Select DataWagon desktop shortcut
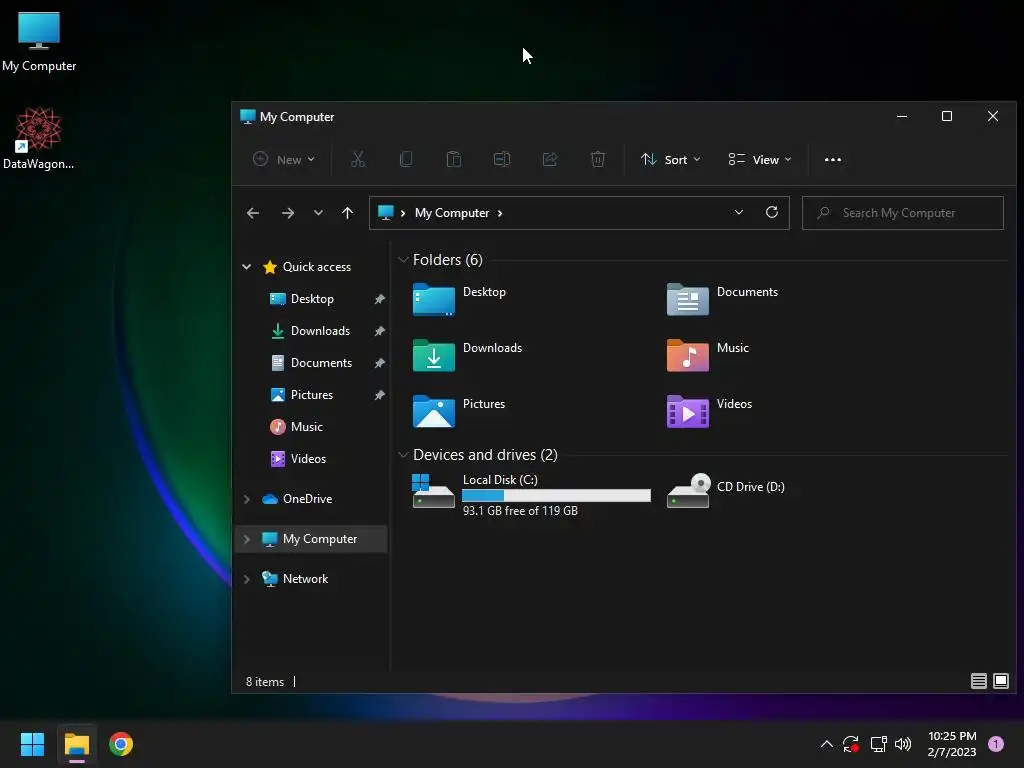 pyautogui.click(x=39, y=138)
